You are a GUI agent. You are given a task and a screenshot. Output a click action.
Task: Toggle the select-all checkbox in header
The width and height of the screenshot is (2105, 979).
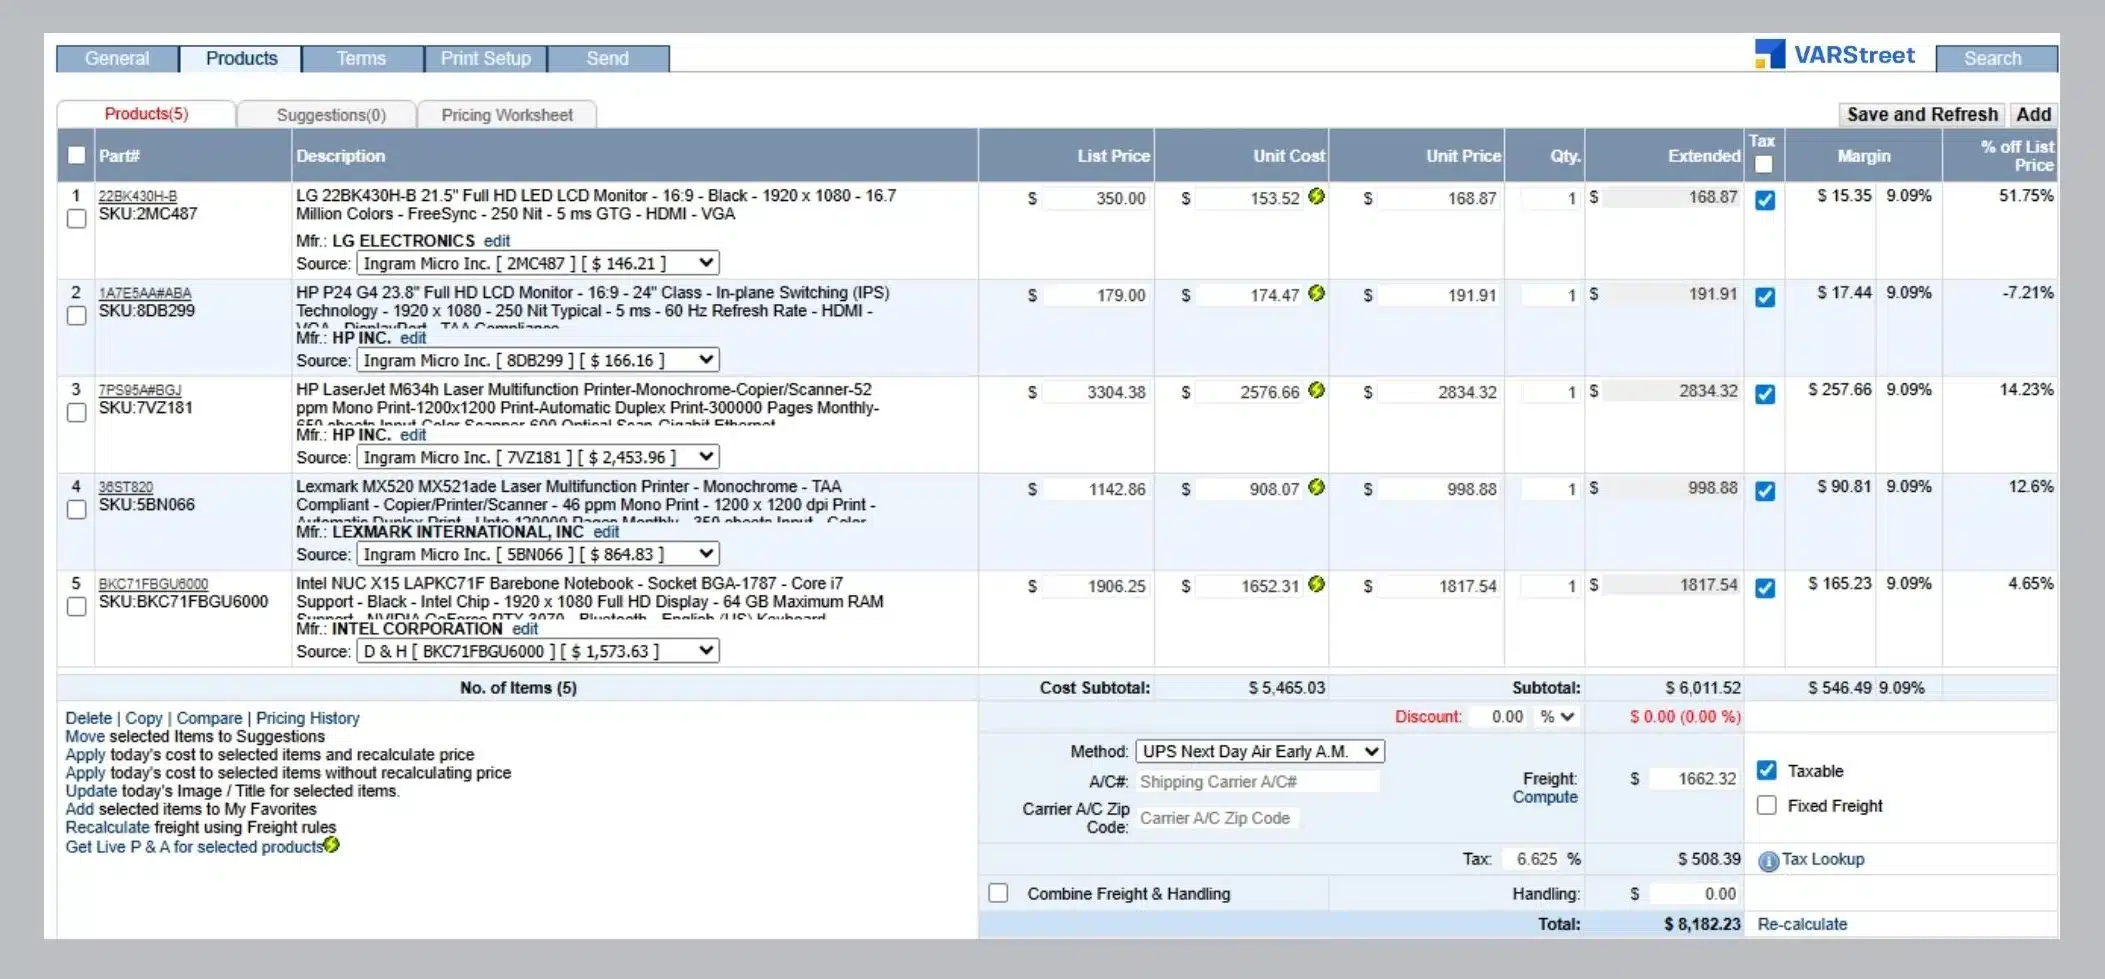76,155
